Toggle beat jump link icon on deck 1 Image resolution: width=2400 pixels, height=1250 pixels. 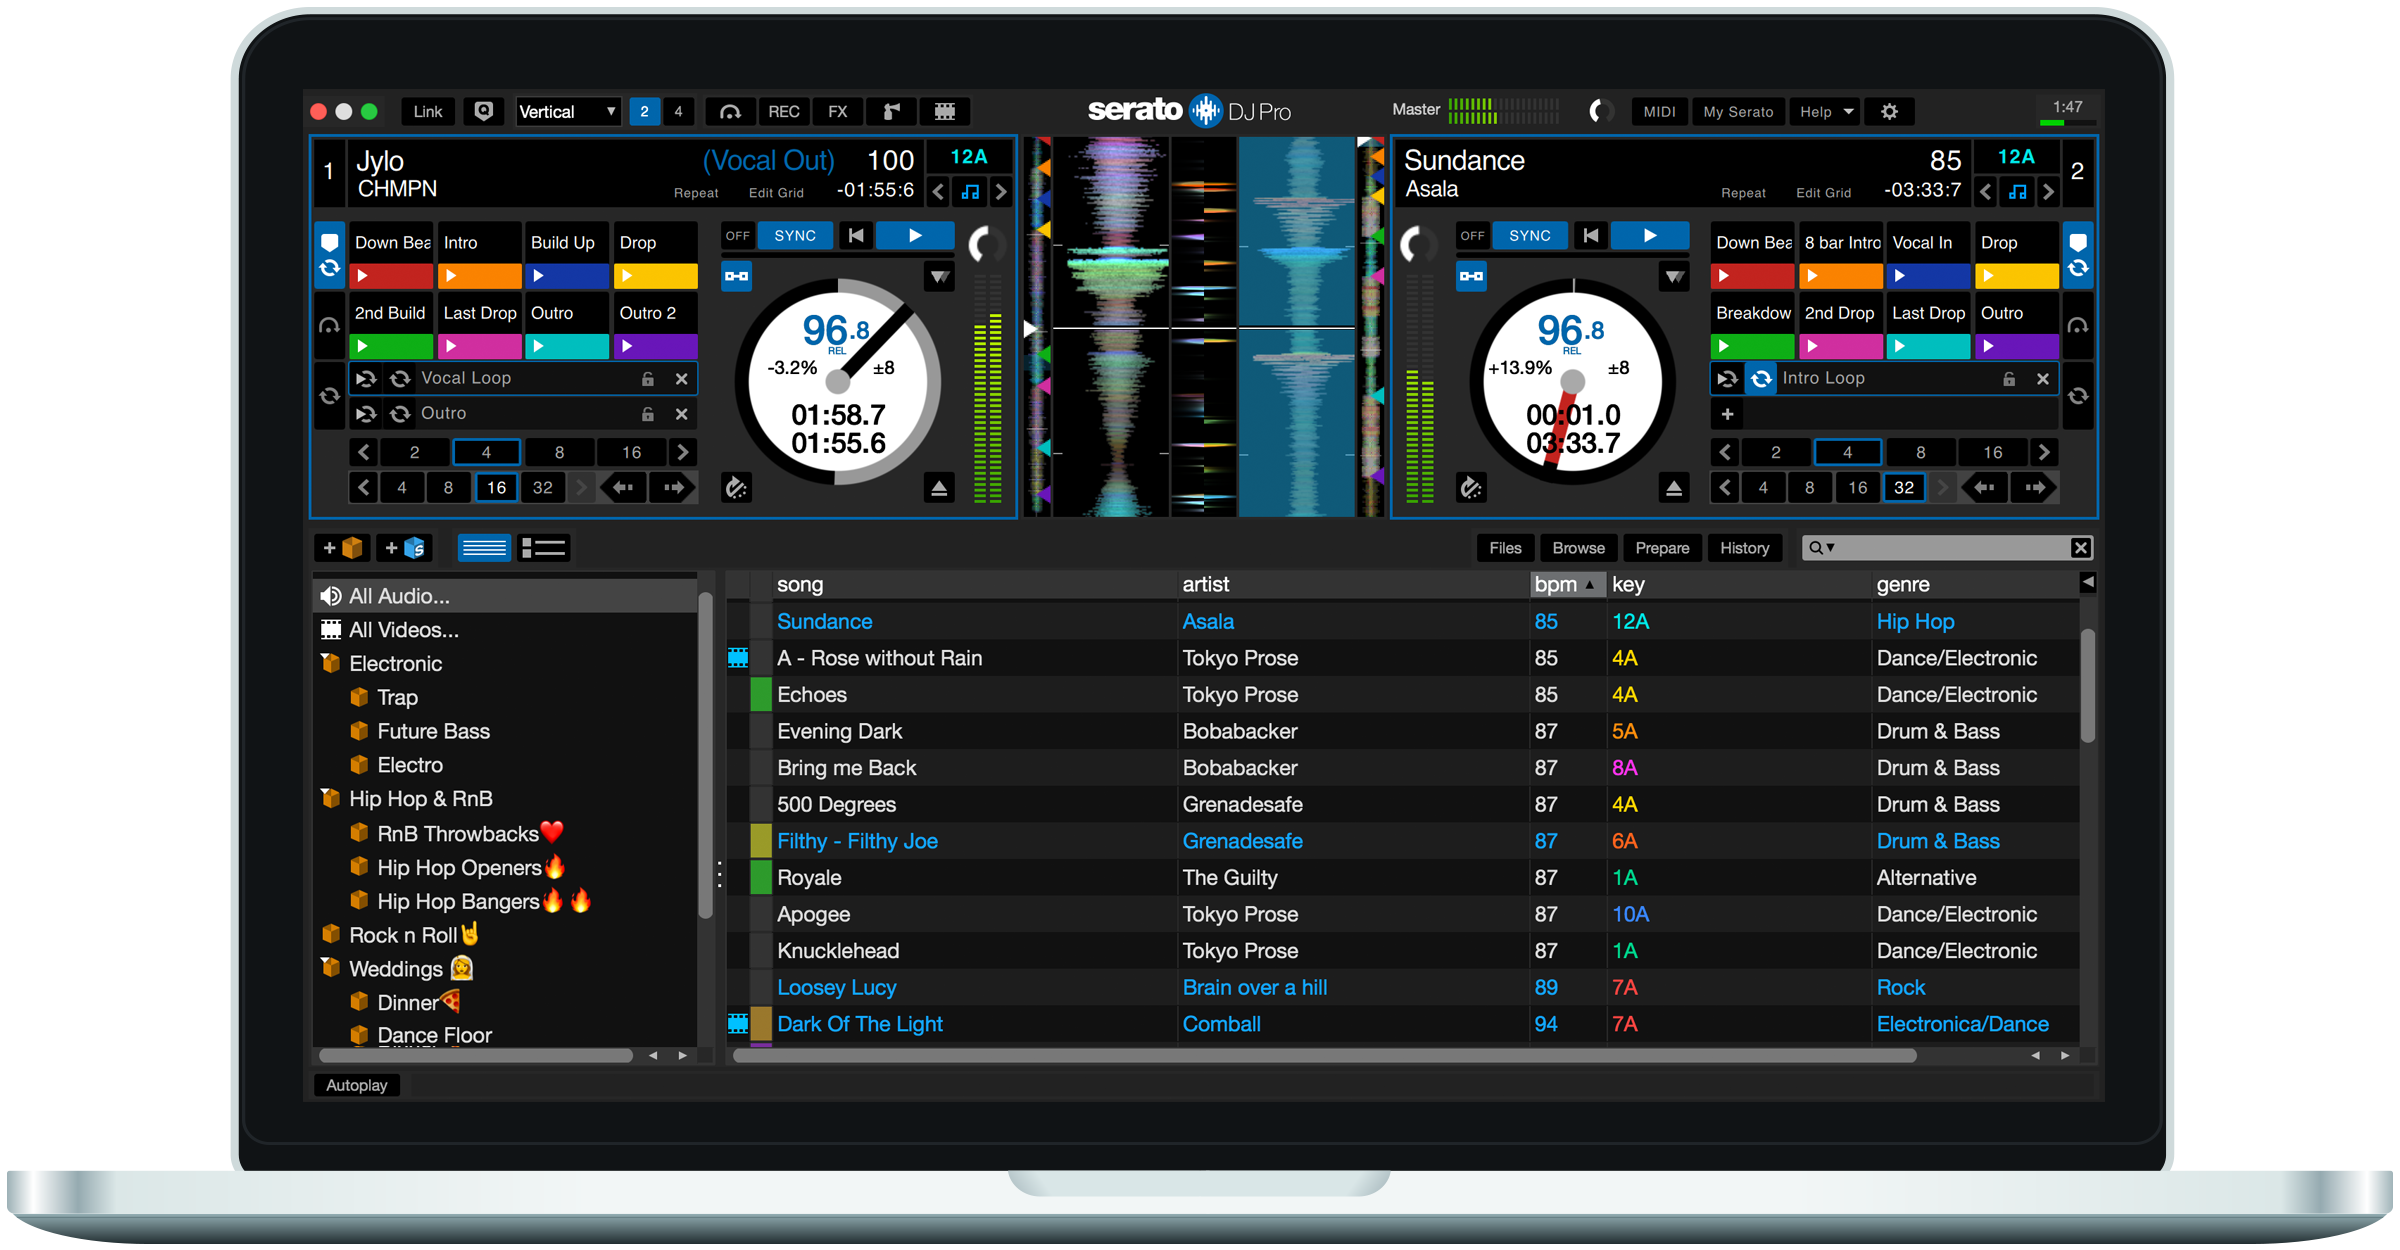coord(737,276)
